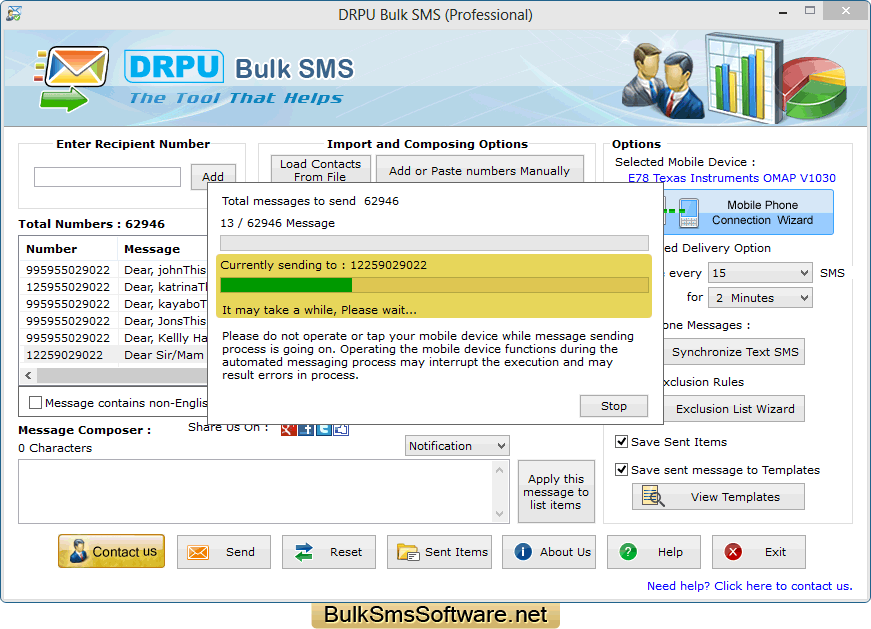Open the E78 Texas Instruments OMAP V1030 link
Screen dimensions: 871x629
[732, 178]
